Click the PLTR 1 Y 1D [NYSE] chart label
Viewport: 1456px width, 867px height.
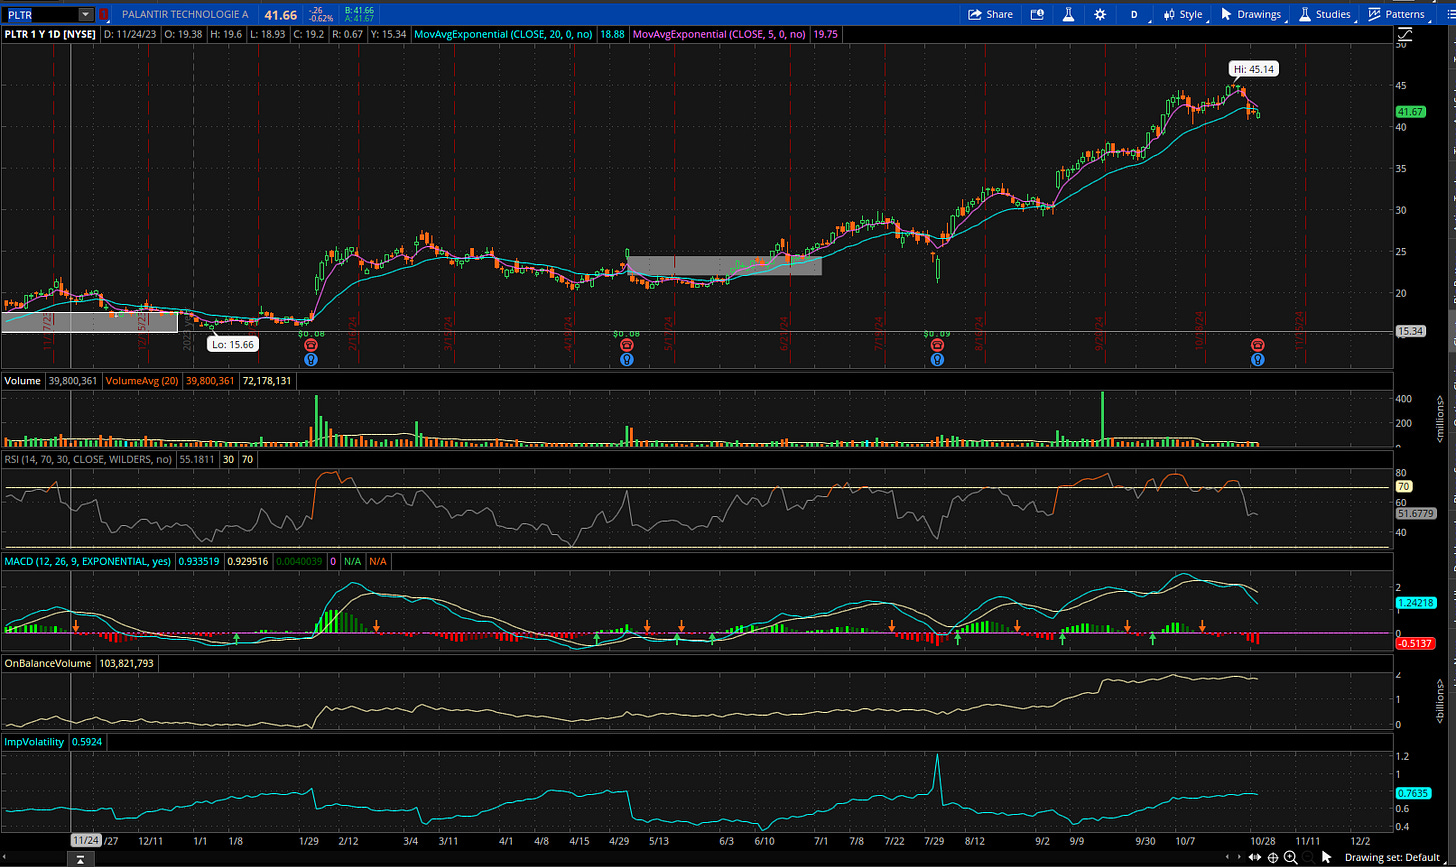click(x=51, y=33)
